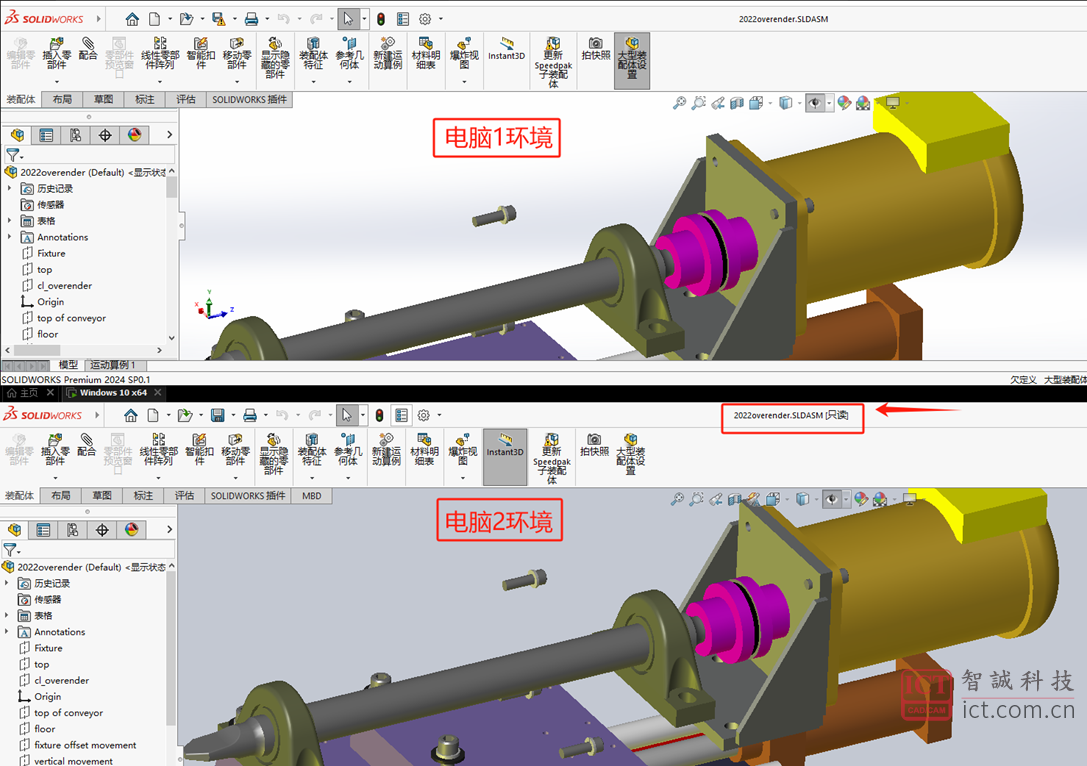Toggle 大型装配体设置 in the top window ribbon

coord(632,61)
